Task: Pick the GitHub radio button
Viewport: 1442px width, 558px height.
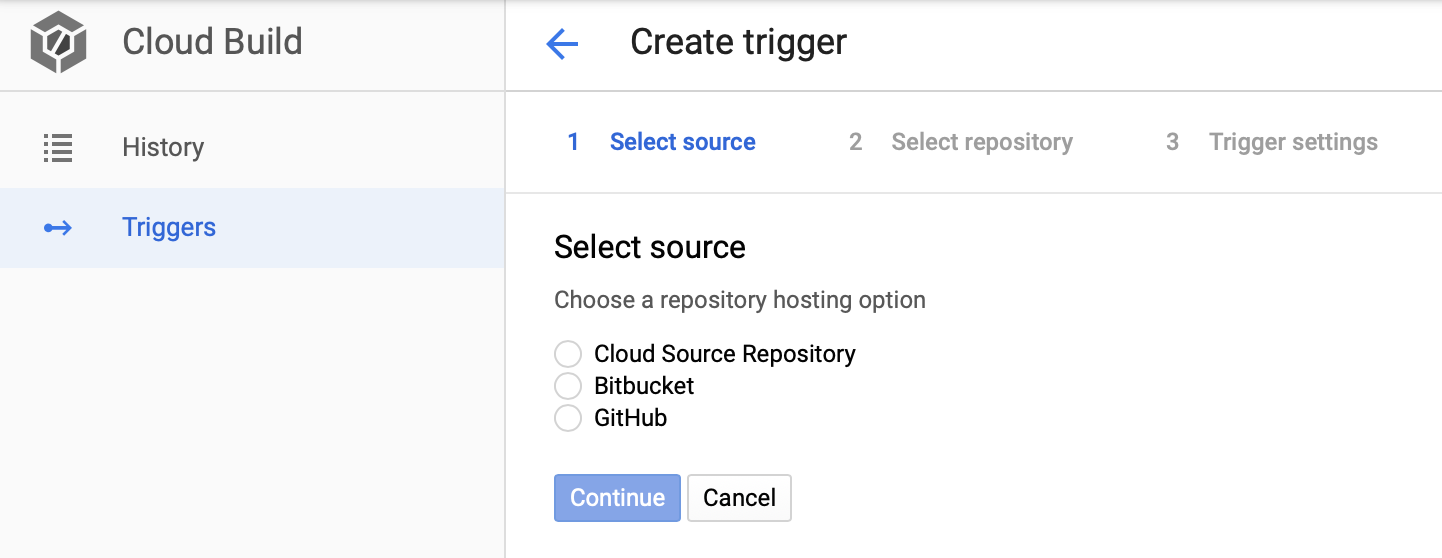Action: tap(568, 418)
